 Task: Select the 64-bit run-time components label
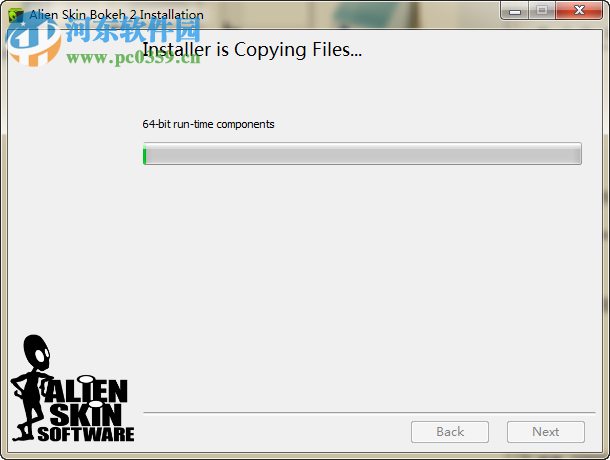click(208, 124)
